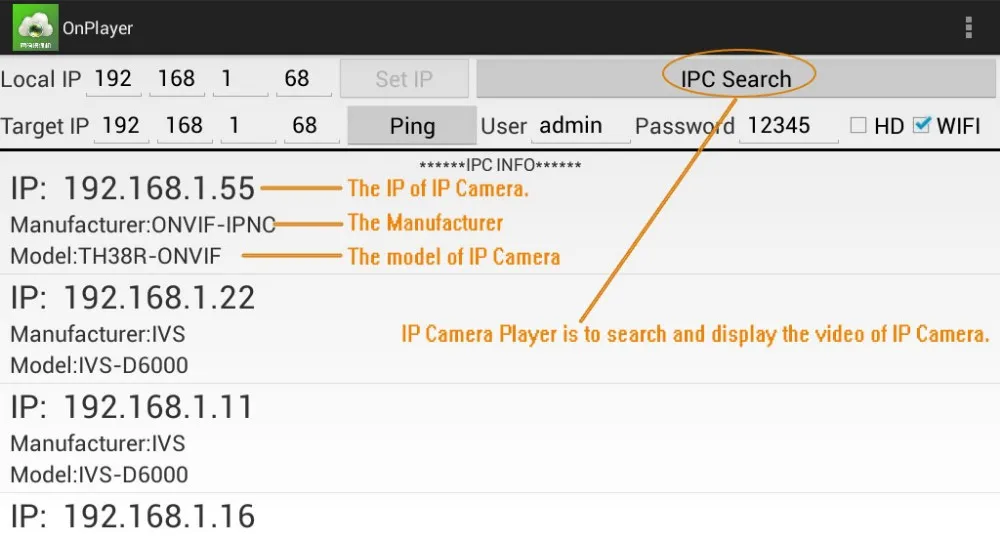Click Target IP first octet field
1000x539 pixels.
121,126
